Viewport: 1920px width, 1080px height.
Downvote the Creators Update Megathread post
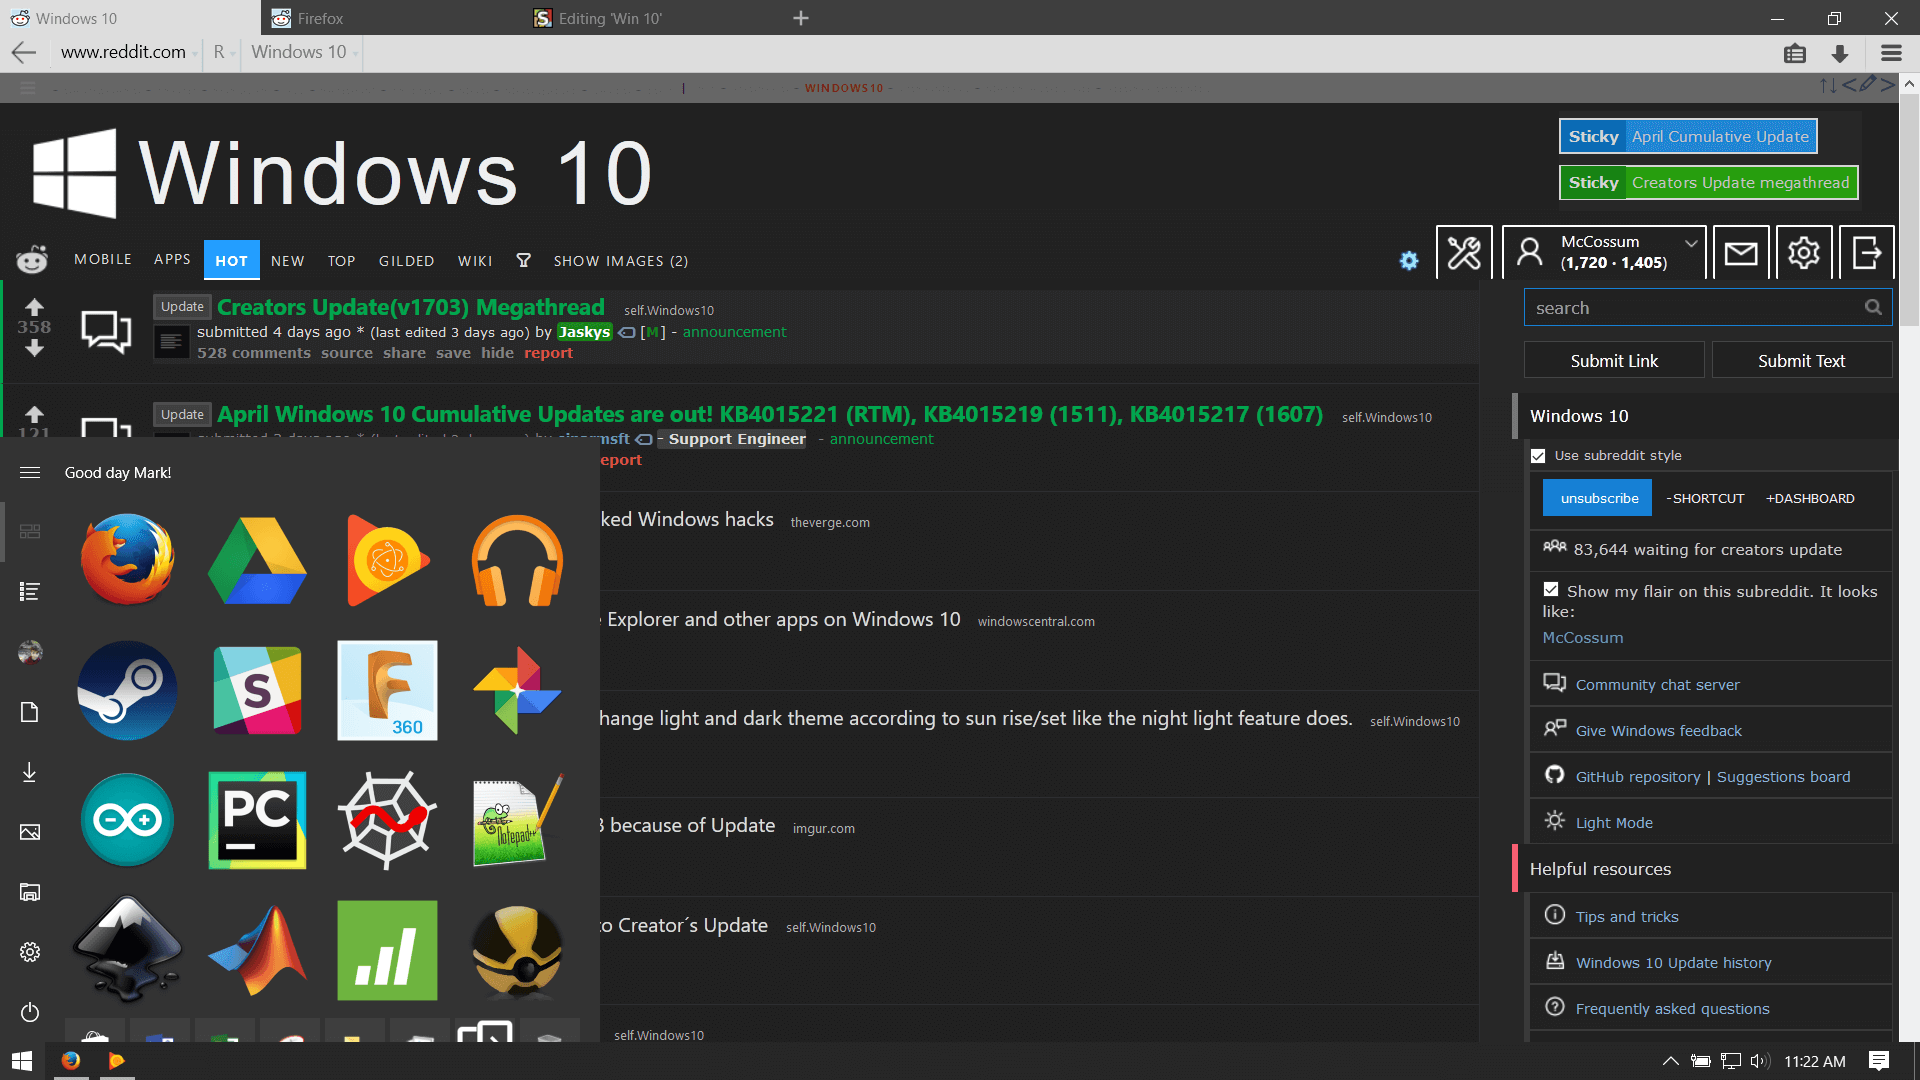click(34, 347)
